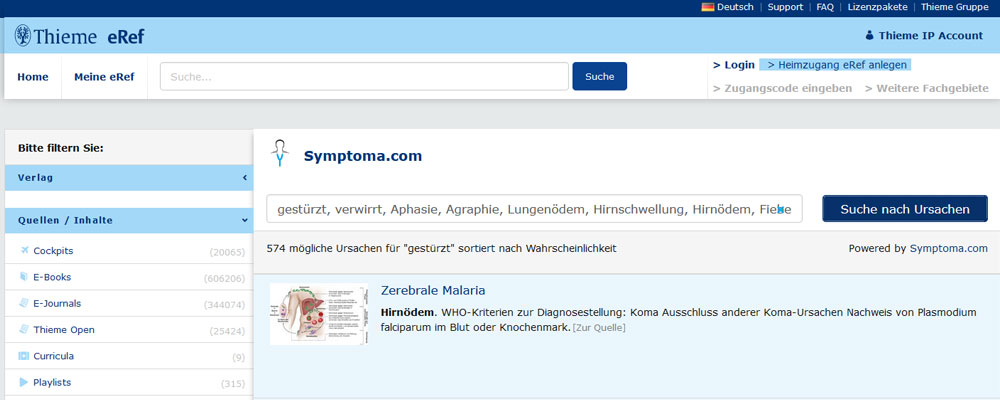Filter by E-Journals (344074)
The width and height of the screenshot is (1000, 400).
129,303
